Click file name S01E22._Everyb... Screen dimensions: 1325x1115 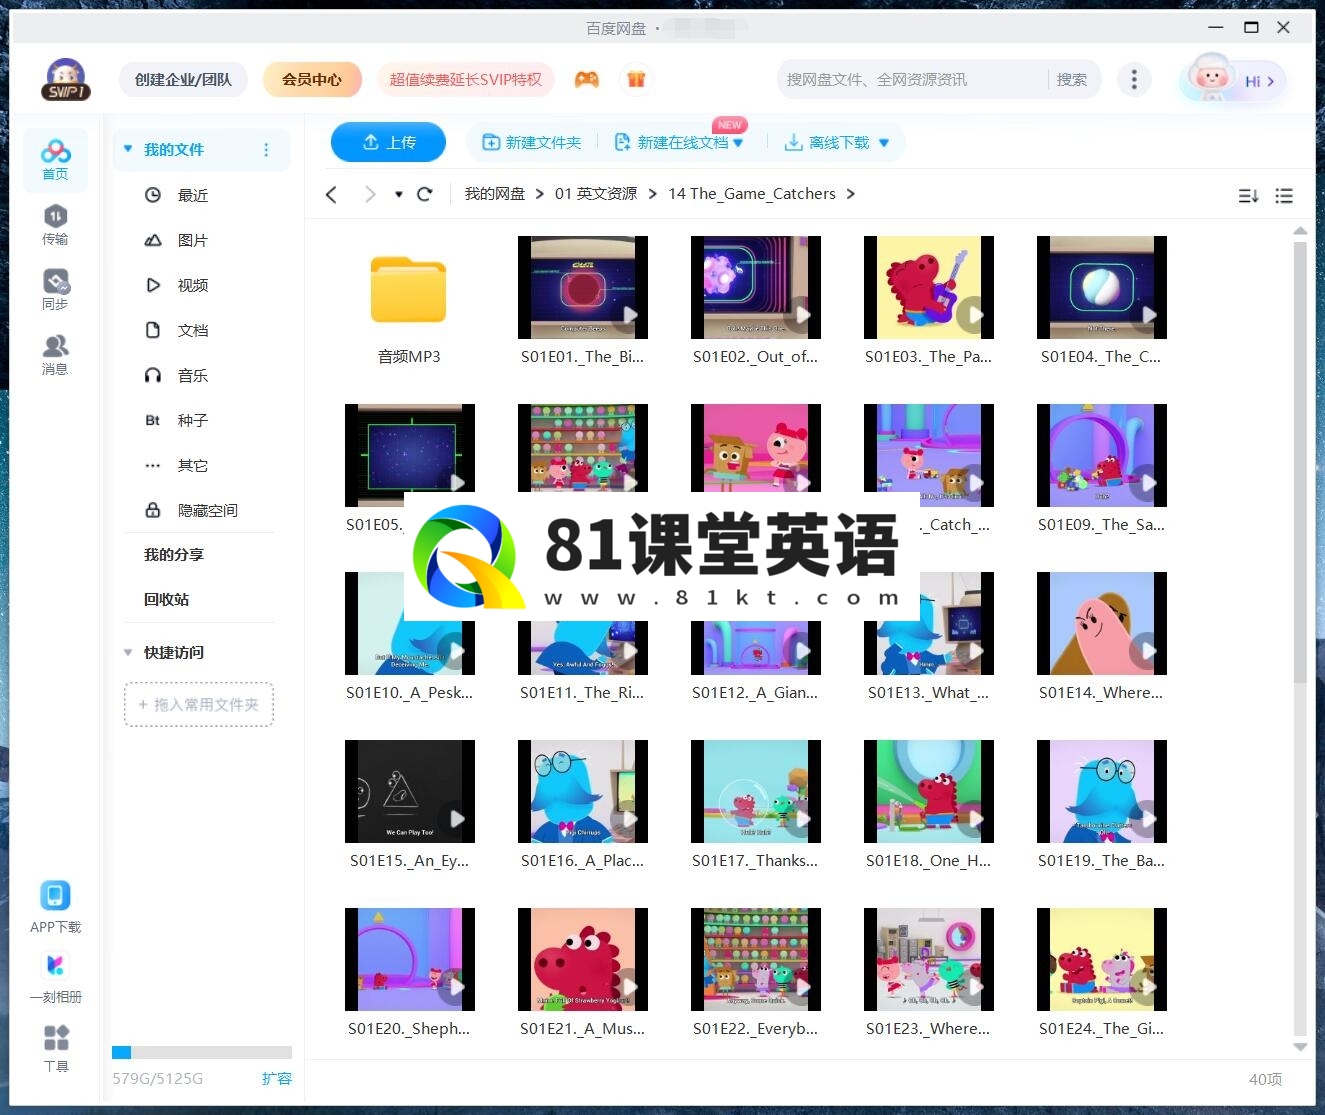coord(756,1028)
